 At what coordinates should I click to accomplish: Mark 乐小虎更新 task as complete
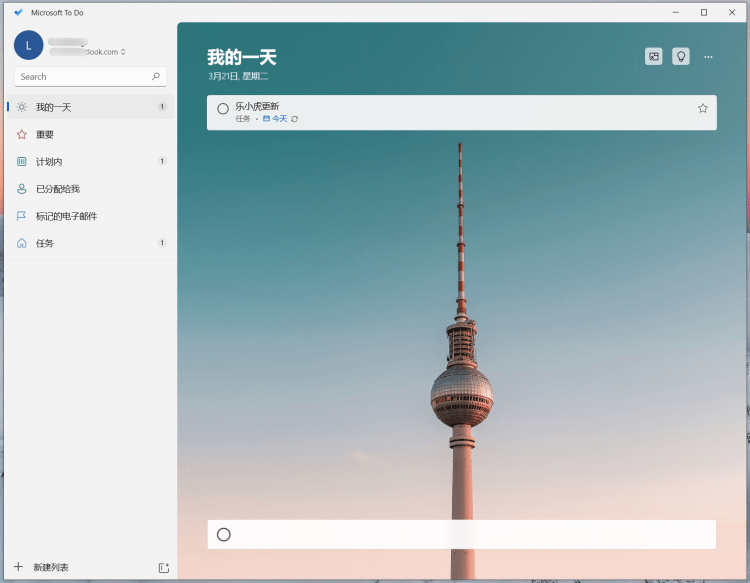tap(223, 109)
